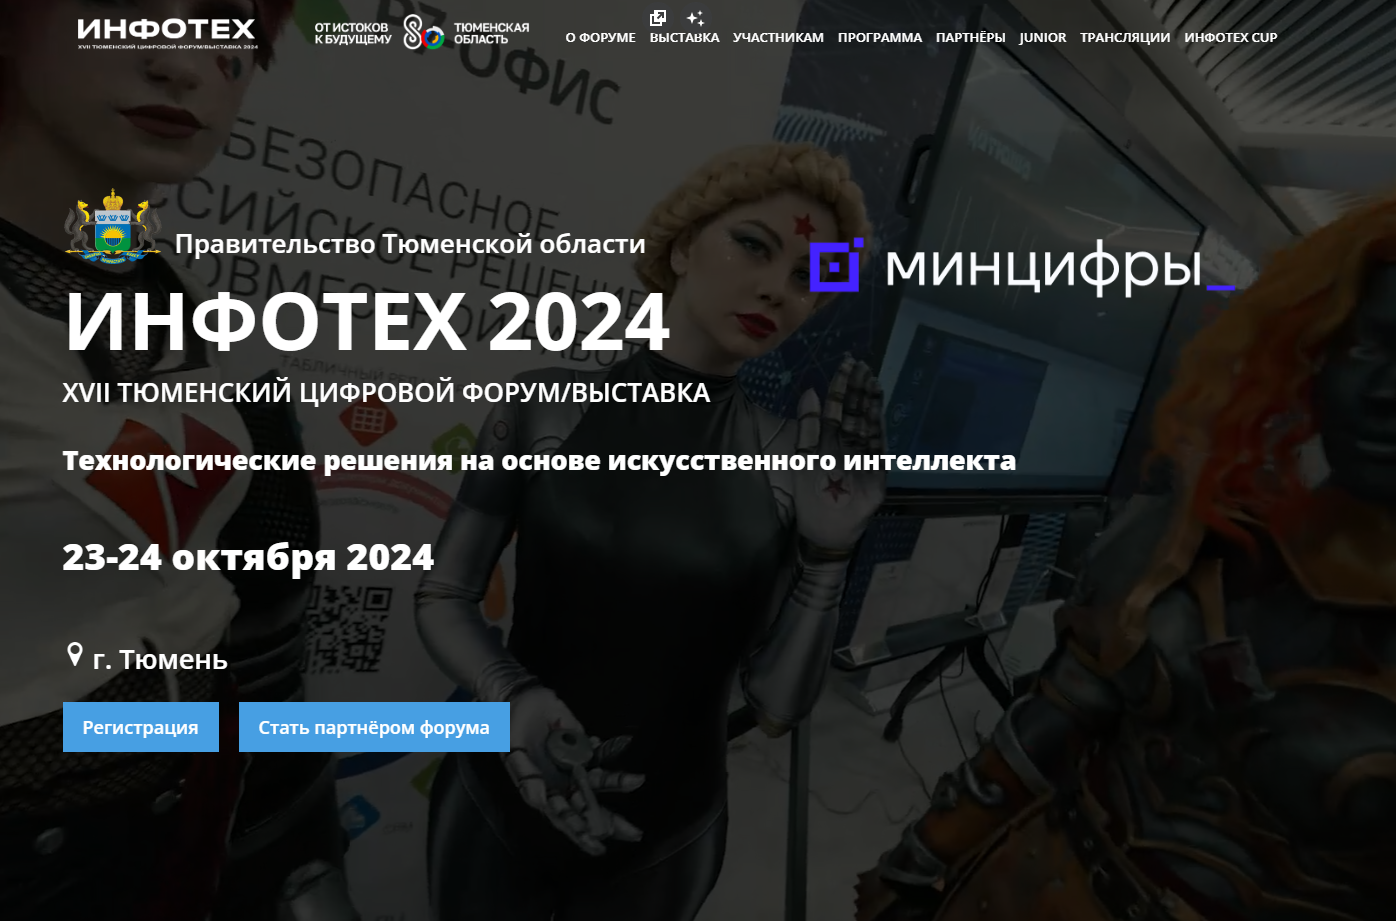Open the ТРАНСЛЯЦИИ menu item
Image resolution: width=1396 pixels, height=921 pixels.
click(1125, 38)
